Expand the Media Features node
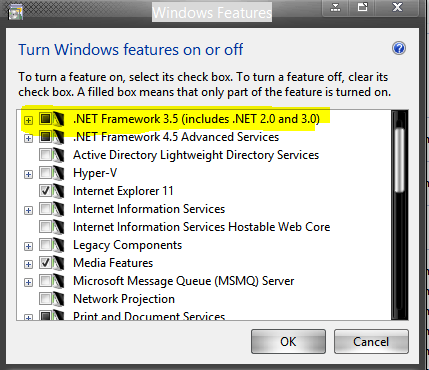 click(29, 264)
